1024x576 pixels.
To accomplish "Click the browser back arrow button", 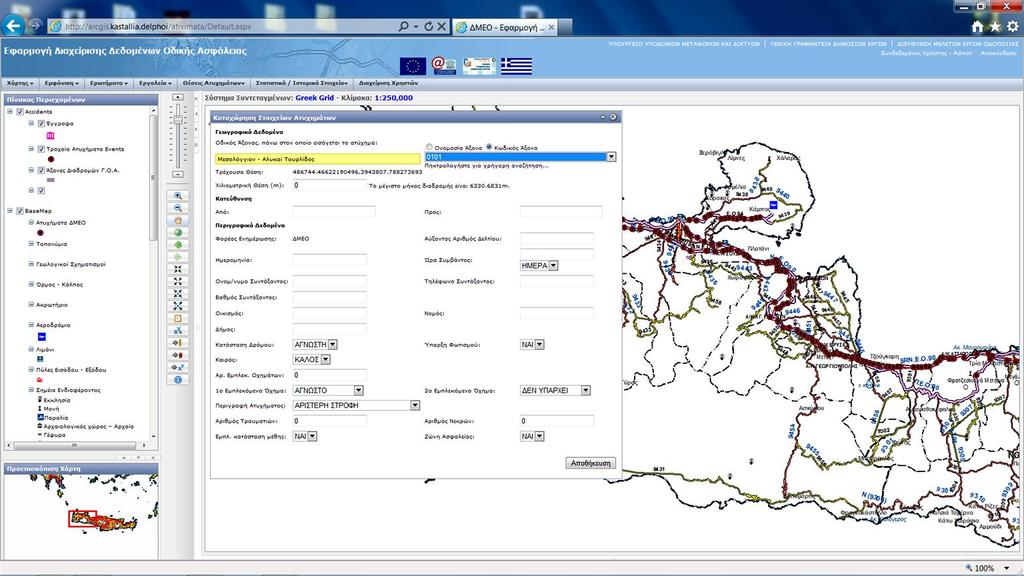I will 12,25.
